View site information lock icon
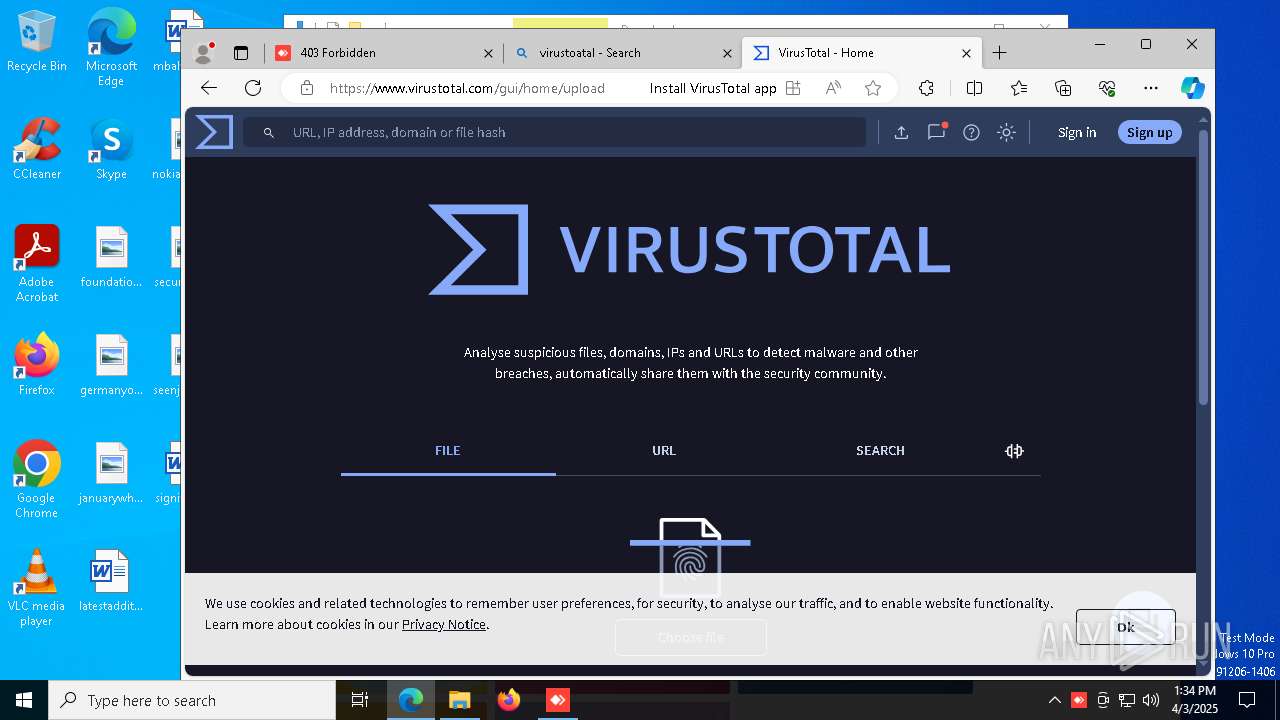Image resolution: width=1280 pixels, height=720 pixels. tap(307, 88)
